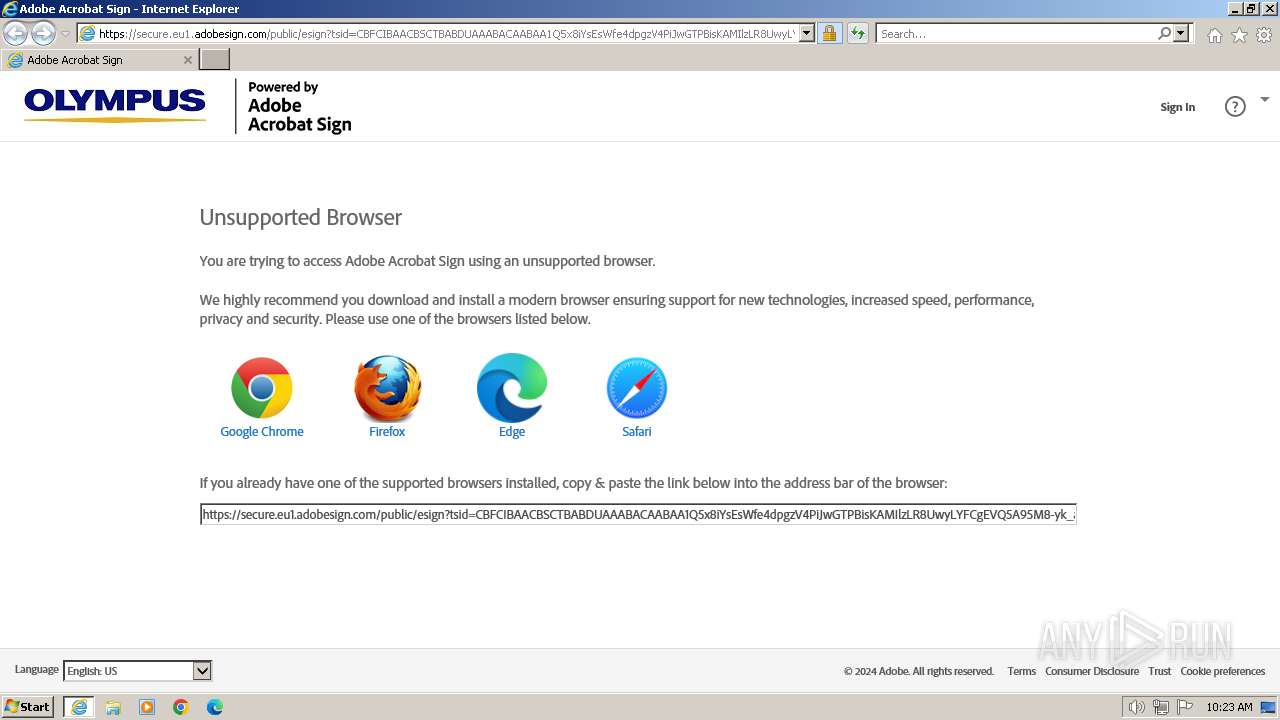Expand the help dropdown arrow in header

click(x=1265, y=99)
